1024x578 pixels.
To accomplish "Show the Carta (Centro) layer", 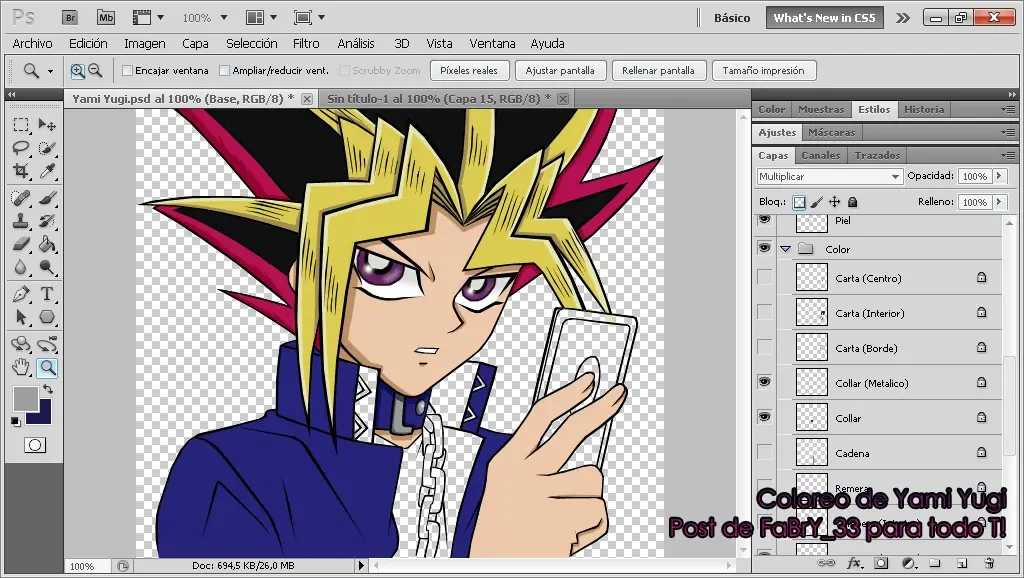I will click(765, 278).
